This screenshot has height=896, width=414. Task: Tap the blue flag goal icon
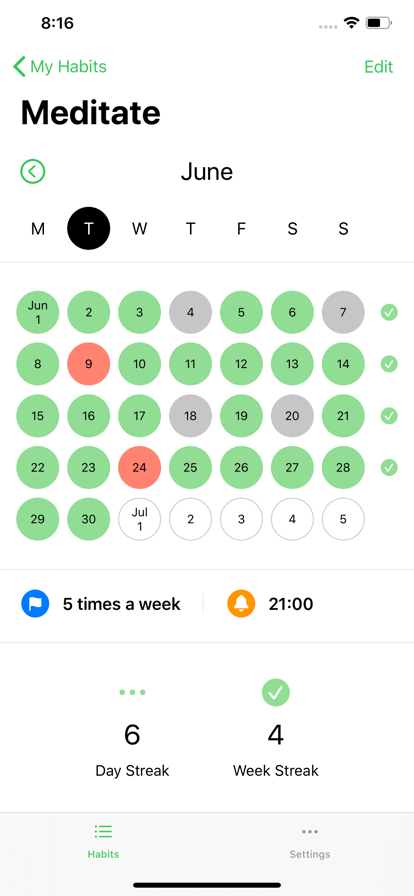click(35, 604)
